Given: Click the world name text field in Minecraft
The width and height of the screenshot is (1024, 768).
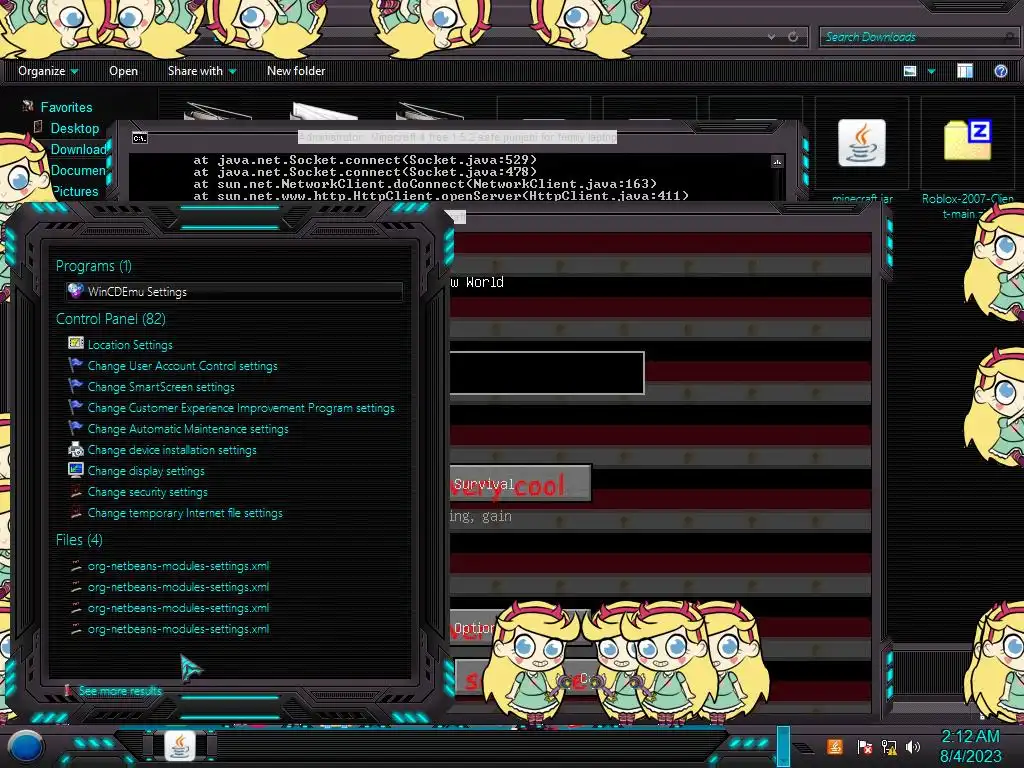Looking at the screenshot, I should coord(547,373).
